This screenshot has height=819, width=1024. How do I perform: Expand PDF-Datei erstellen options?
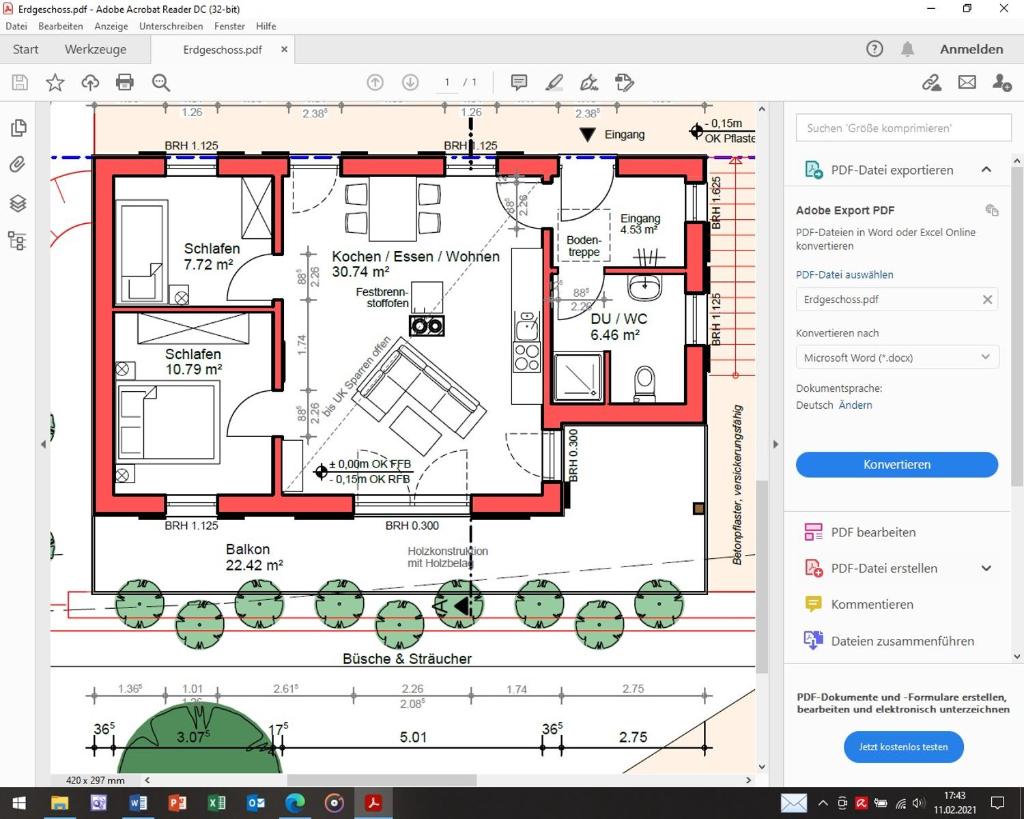click(986, 568)
